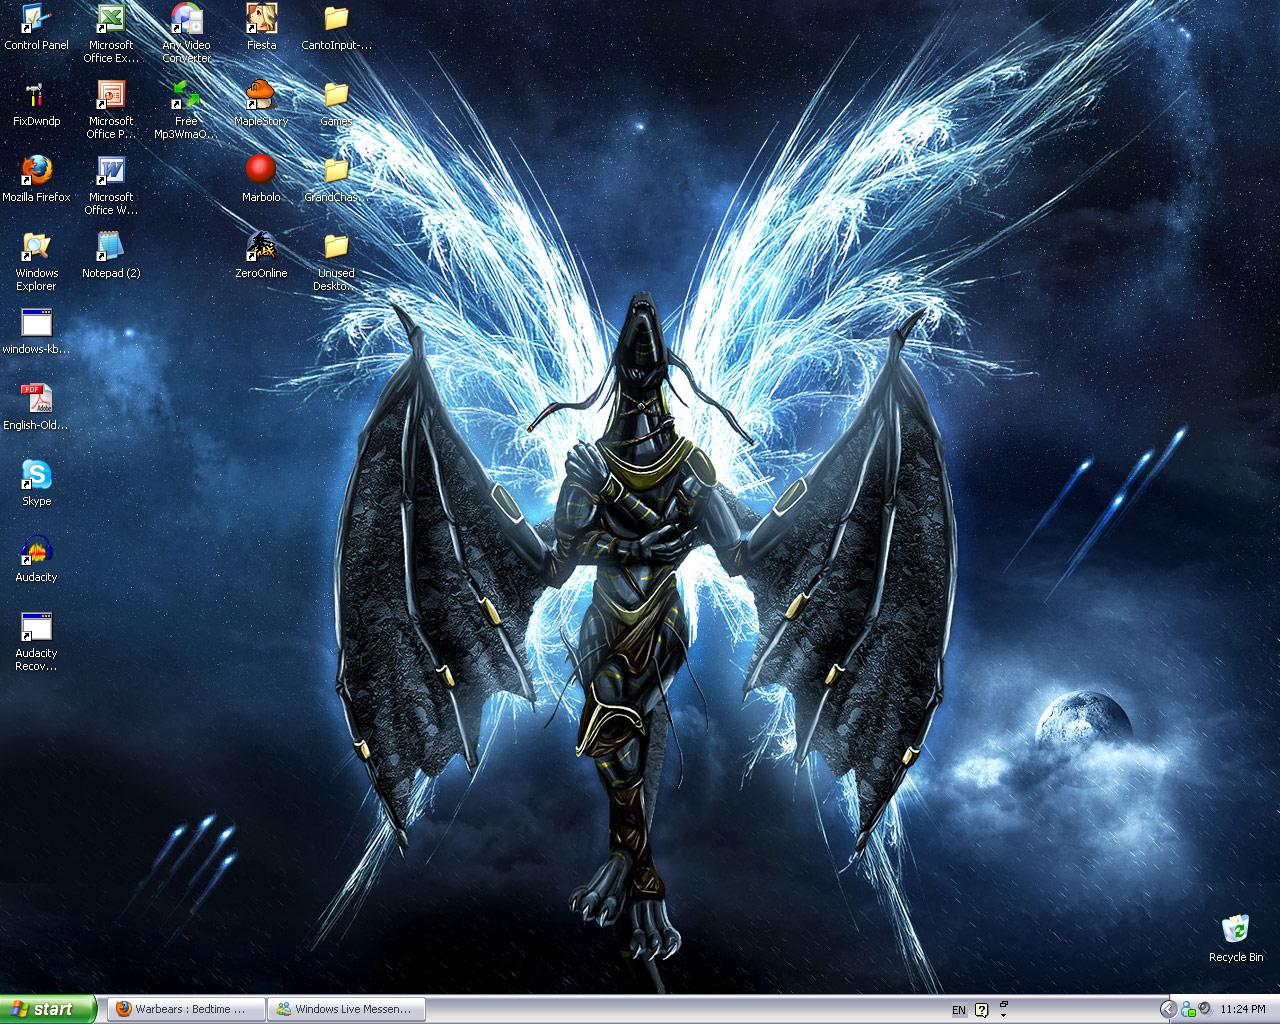Open the Notepad (2) icon

point(111,255)
